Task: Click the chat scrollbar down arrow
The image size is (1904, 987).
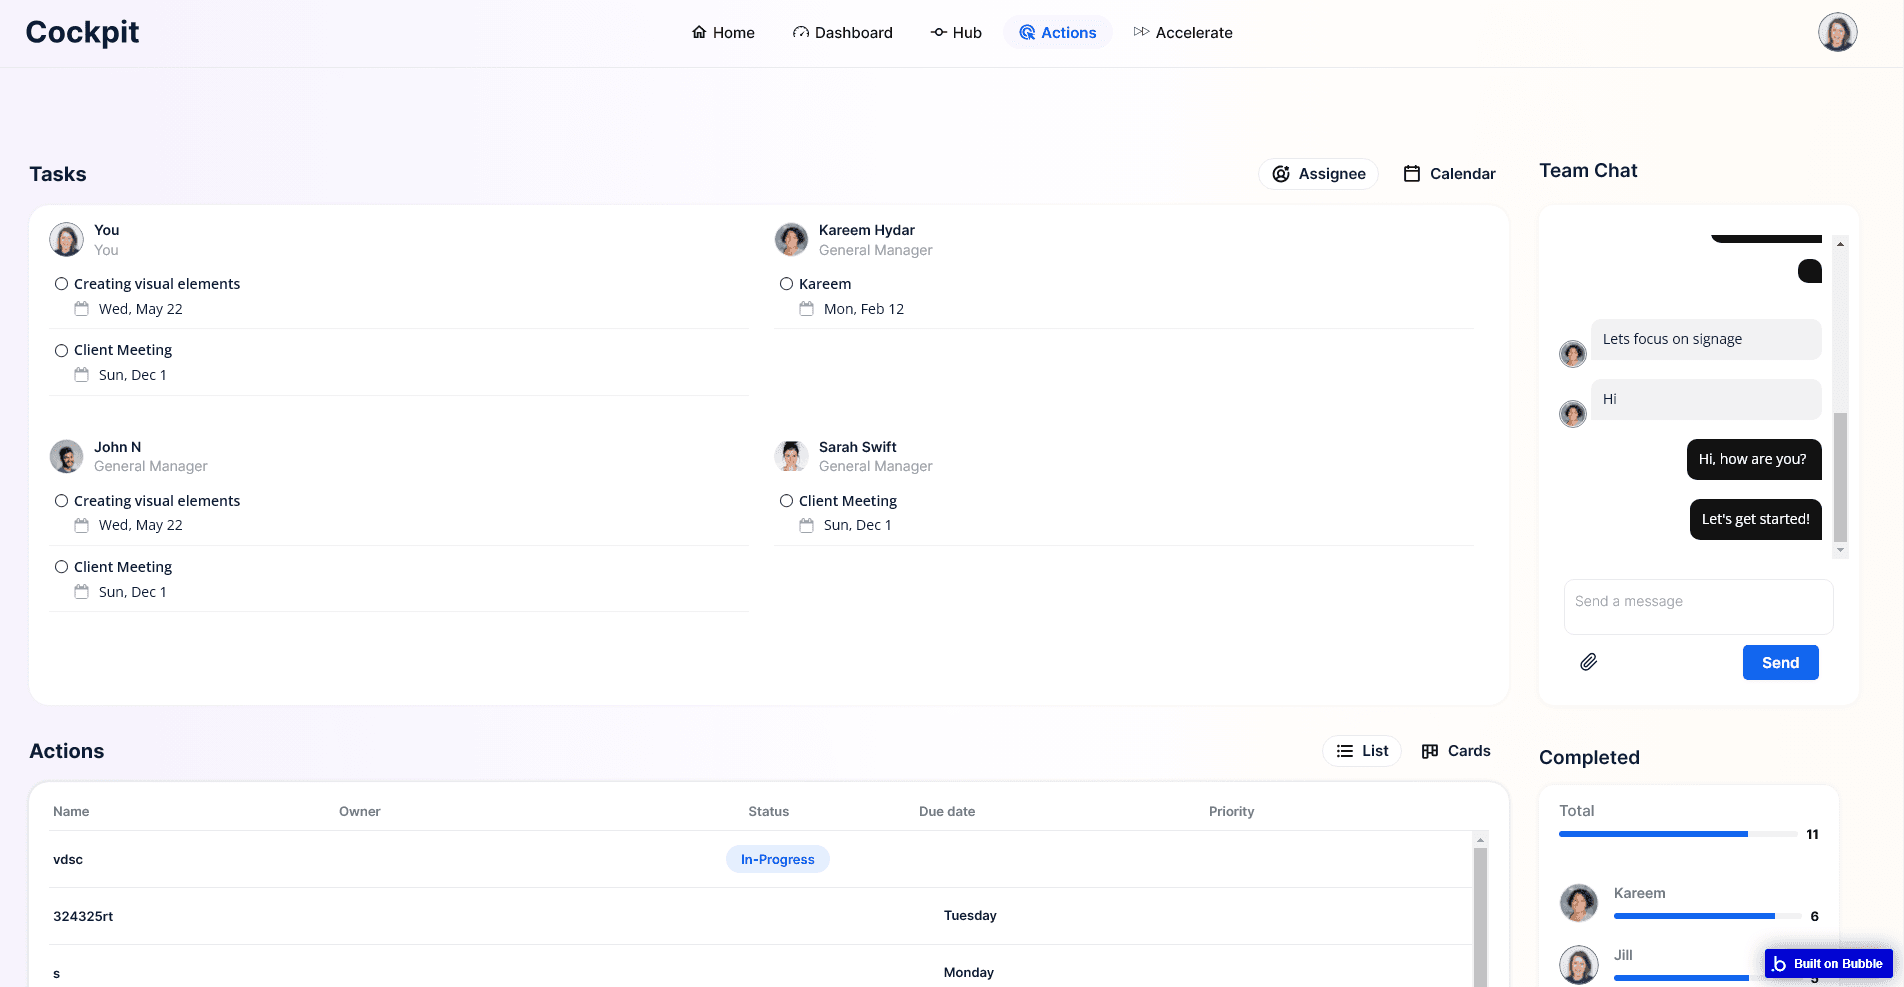Action: point(1840,550)
